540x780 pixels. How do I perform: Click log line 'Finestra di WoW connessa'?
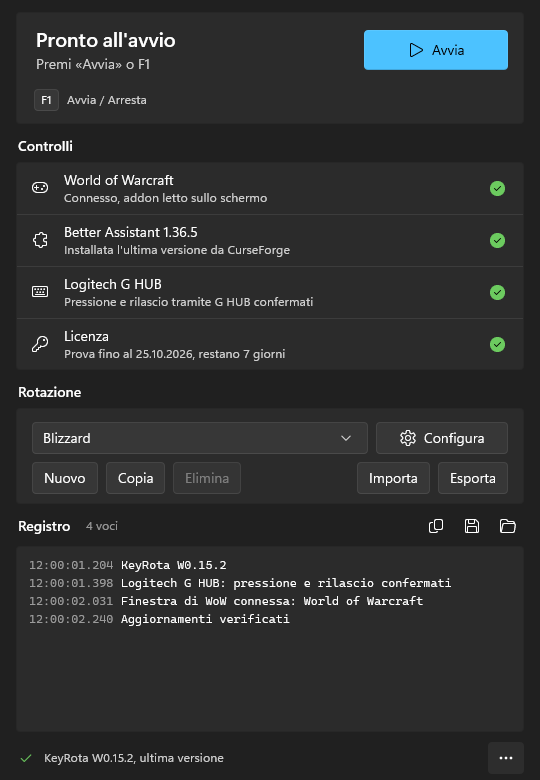click(272, 601)
